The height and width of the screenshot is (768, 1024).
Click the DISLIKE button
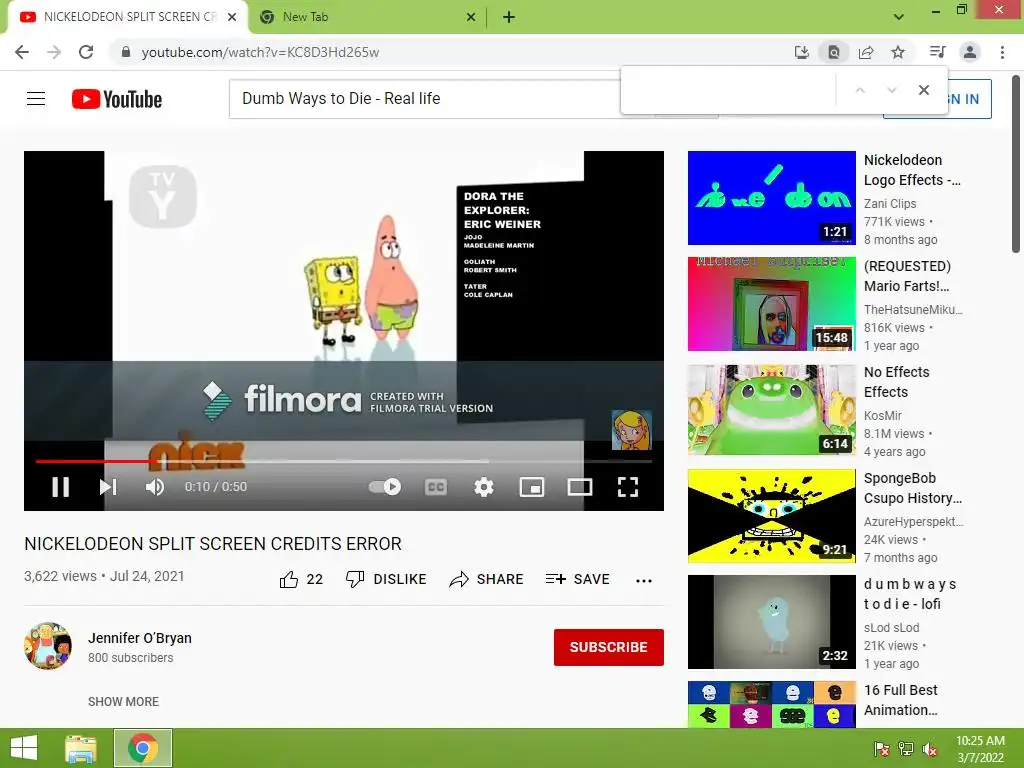click(386, 579)
